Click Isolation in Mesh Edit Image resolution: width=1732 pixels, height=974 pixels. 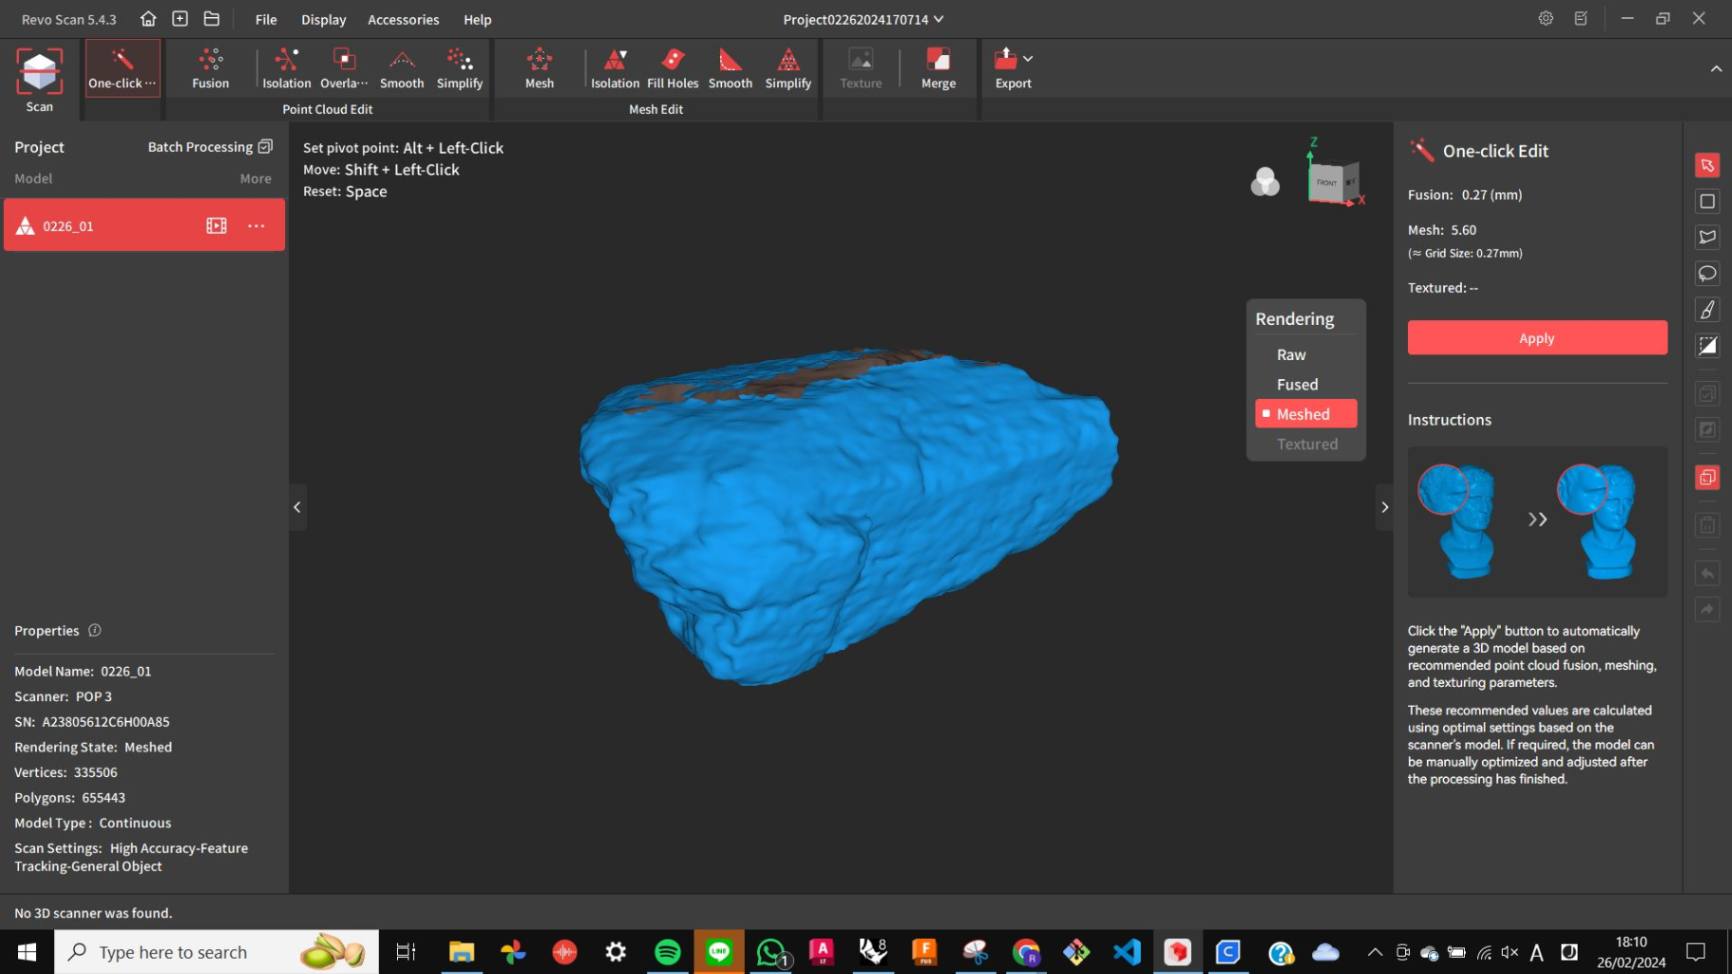tap(615, 68)
